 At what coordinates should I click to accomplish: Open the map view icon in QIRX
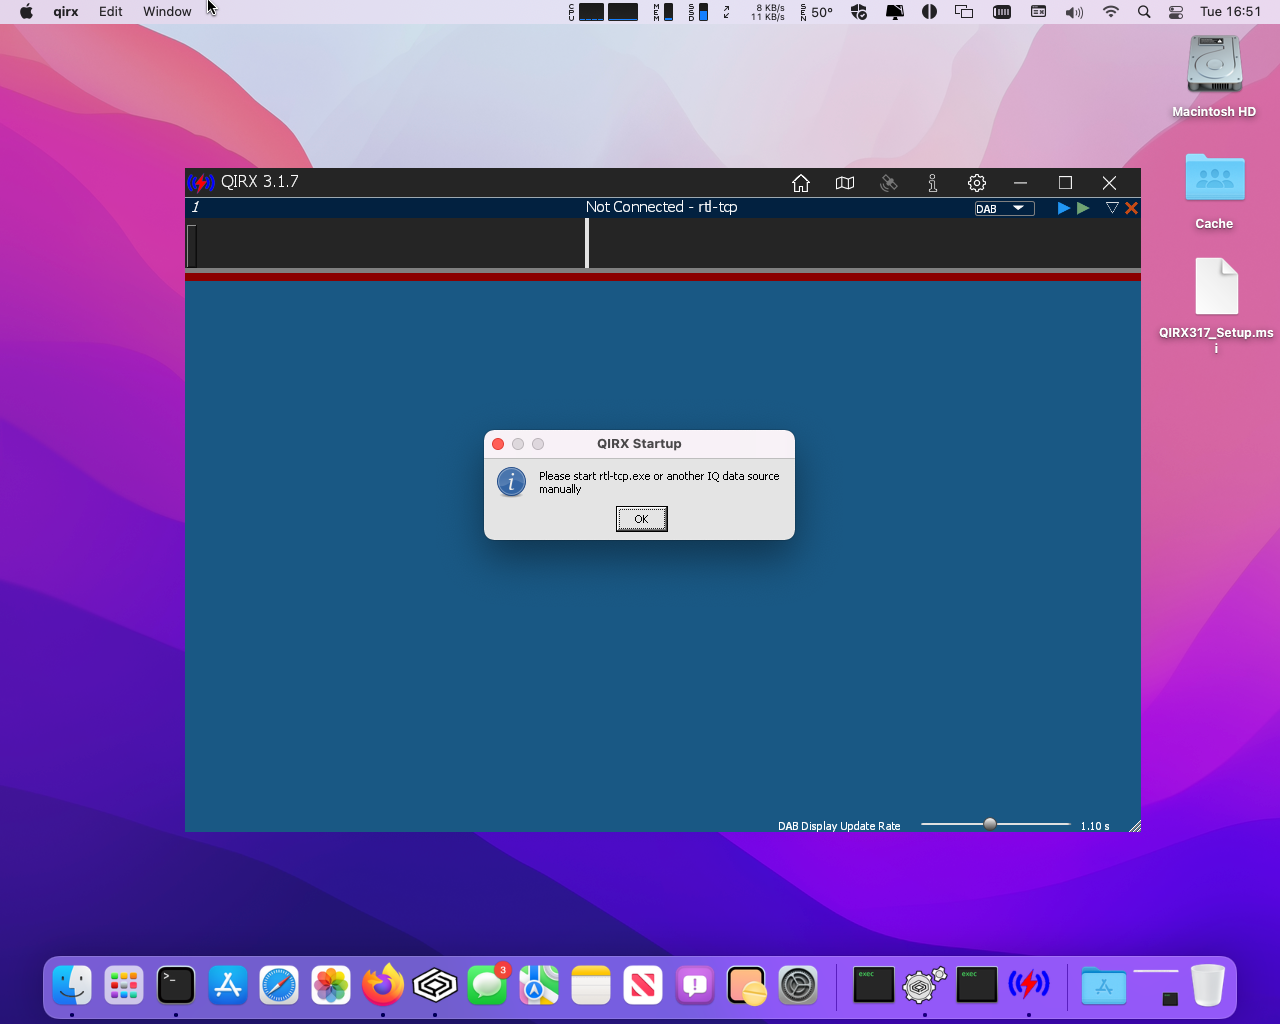845,183
